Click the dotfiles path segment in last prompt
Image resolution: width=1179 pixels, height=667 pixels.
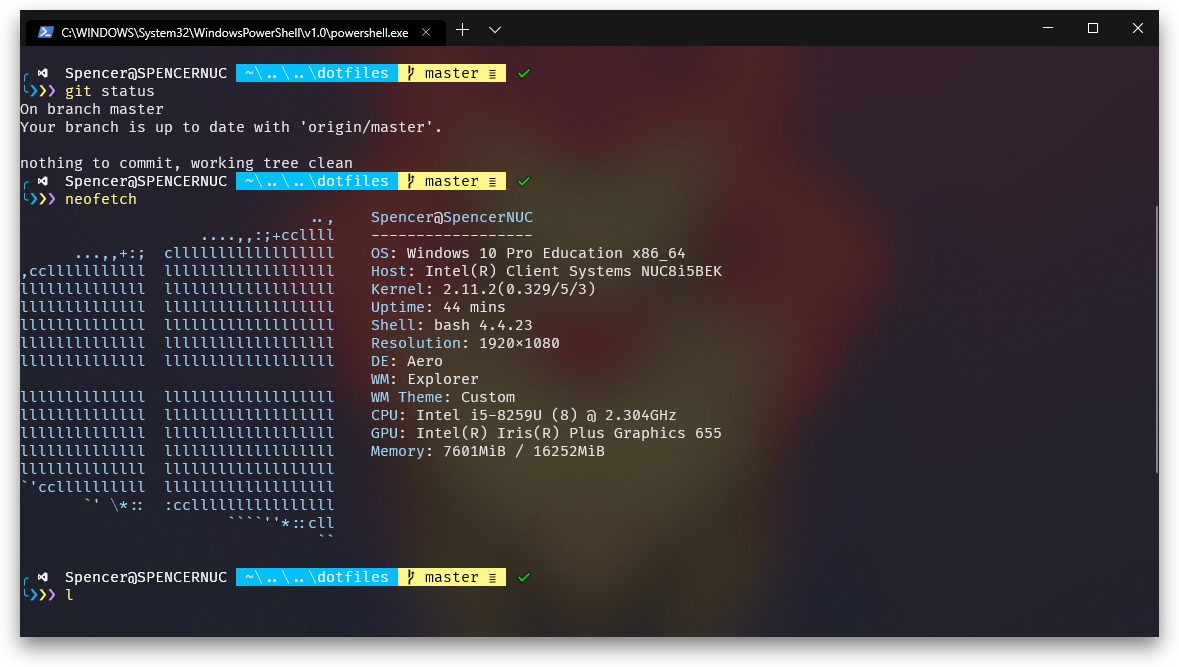[x=317, y=578]
